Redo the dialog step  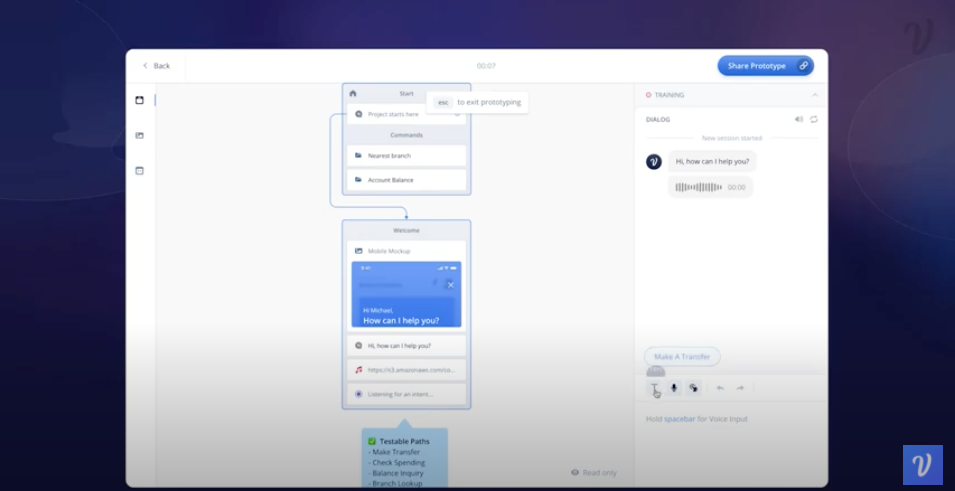(740, 388)
